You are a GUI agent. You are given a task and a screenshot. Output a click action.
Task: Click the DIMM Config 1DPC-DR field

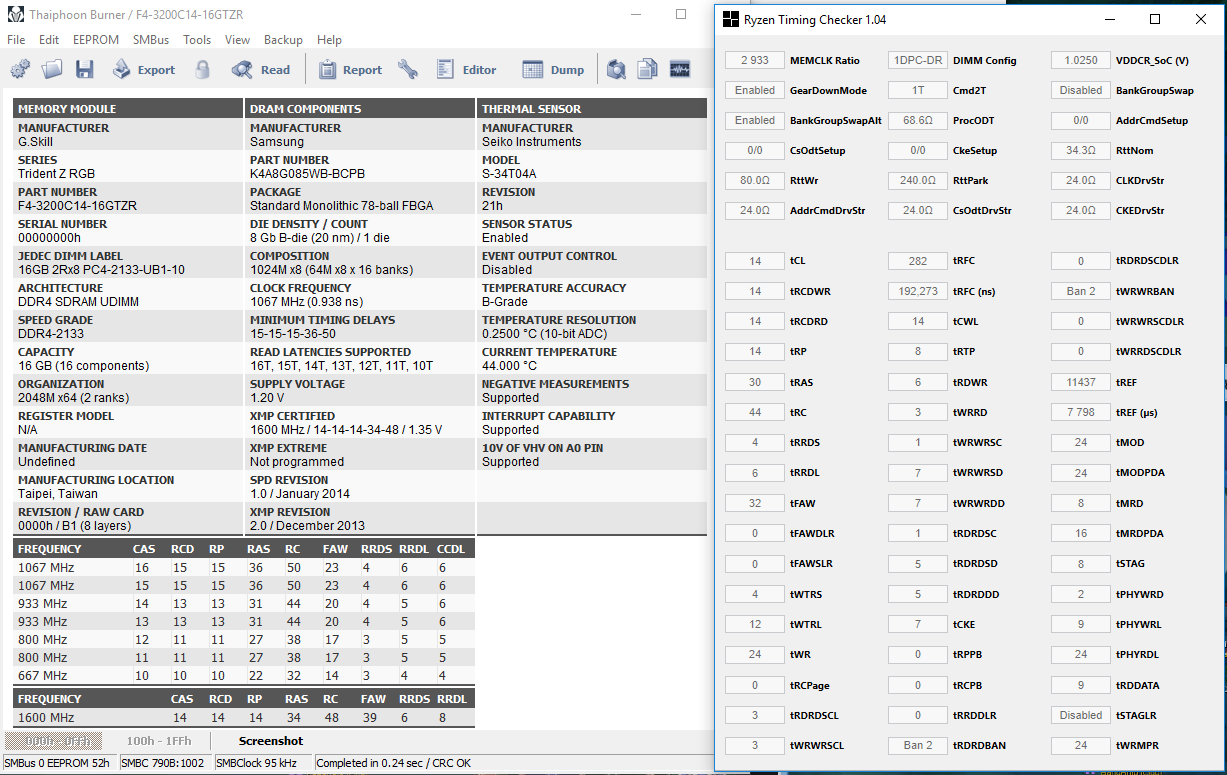pyautogui.click(x=918, y=60)
